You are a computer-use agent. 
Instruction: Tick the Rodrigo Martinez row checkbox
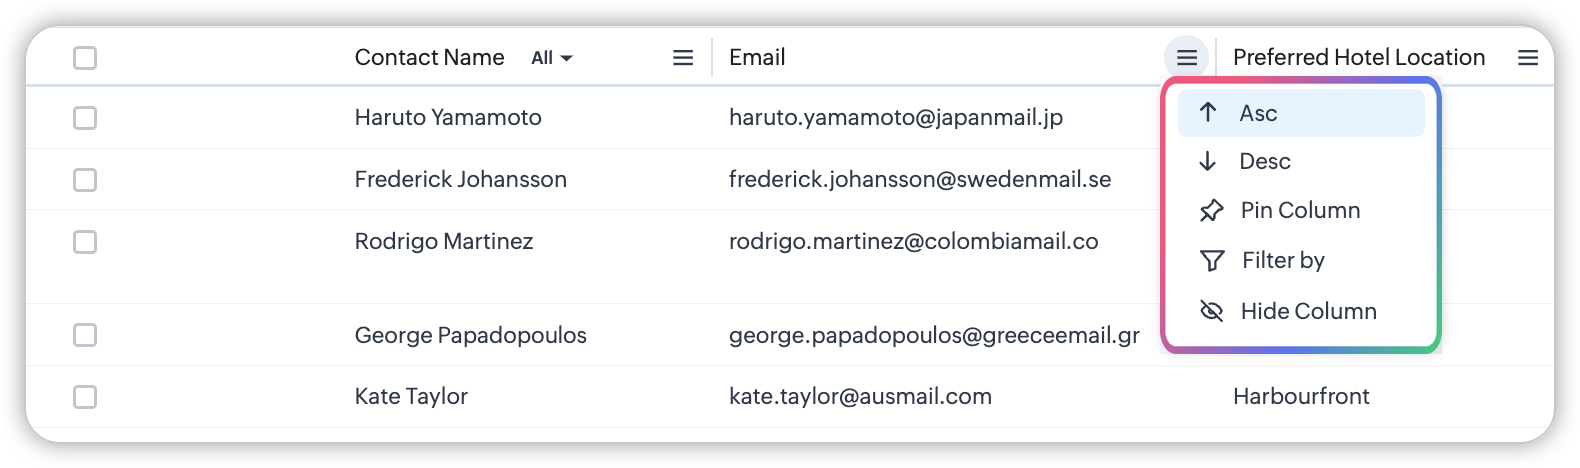tap(85, 242)
